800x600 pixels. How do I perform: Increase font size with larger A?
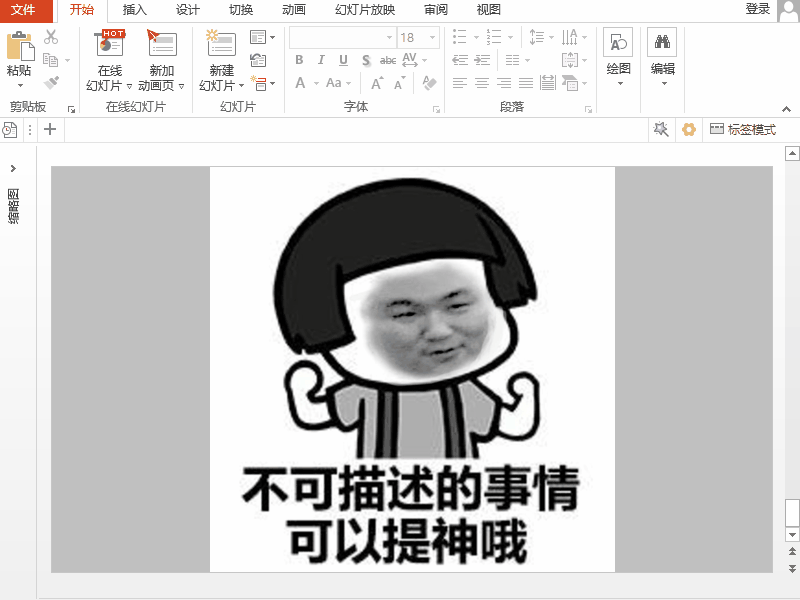coord(377,83)
